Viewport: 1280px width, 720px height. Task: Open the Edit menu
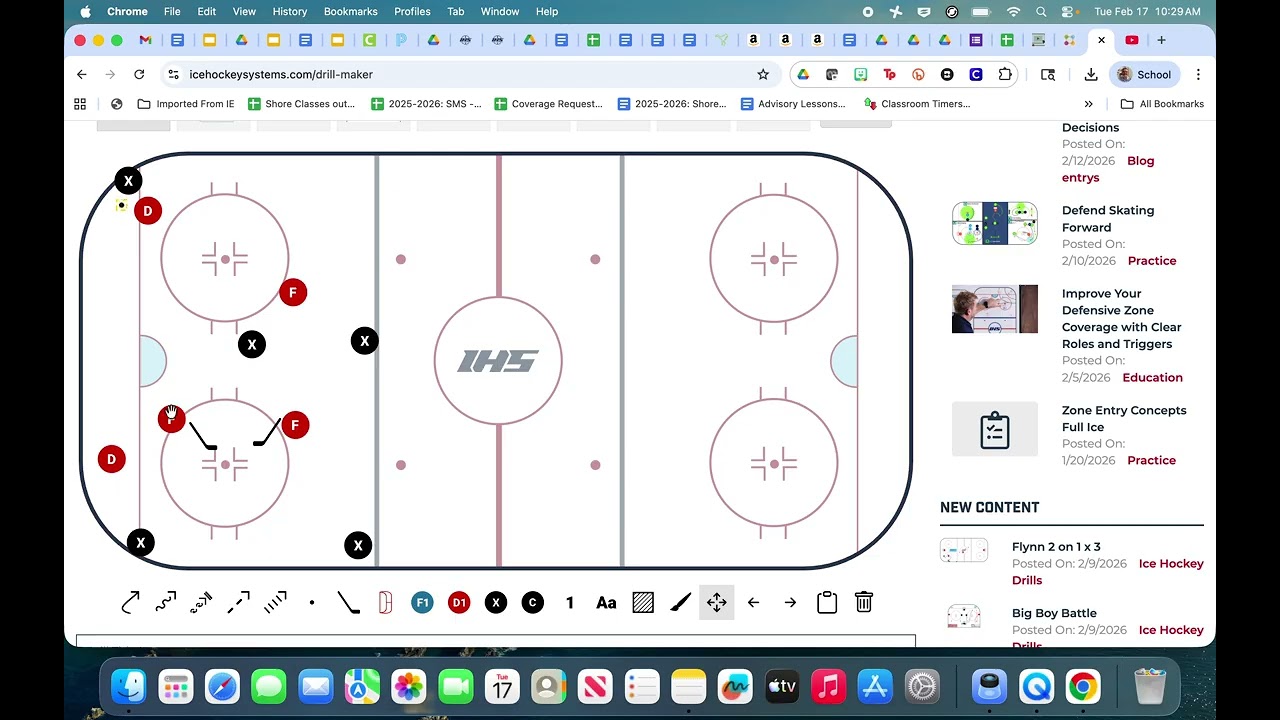tap(206, 11)
